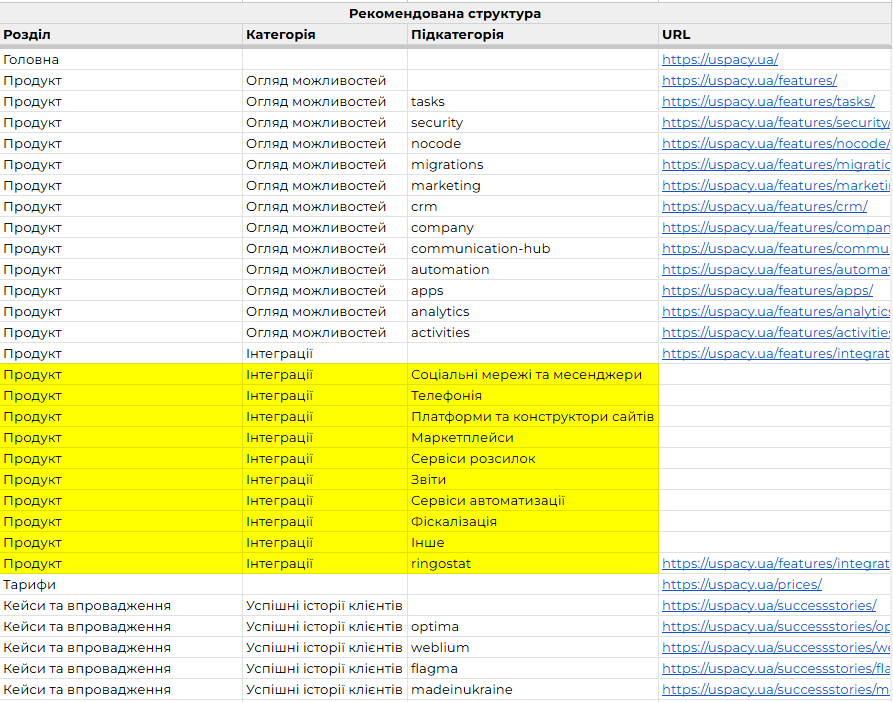Select the highlighted Телефонія cell
893x702 pixels.
point(532,396)
